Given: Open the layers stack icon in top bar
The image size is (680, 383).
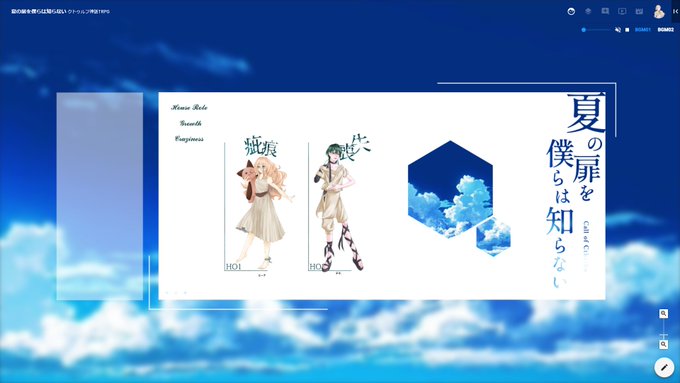Looking at the screenshot, I should (588, 11).
